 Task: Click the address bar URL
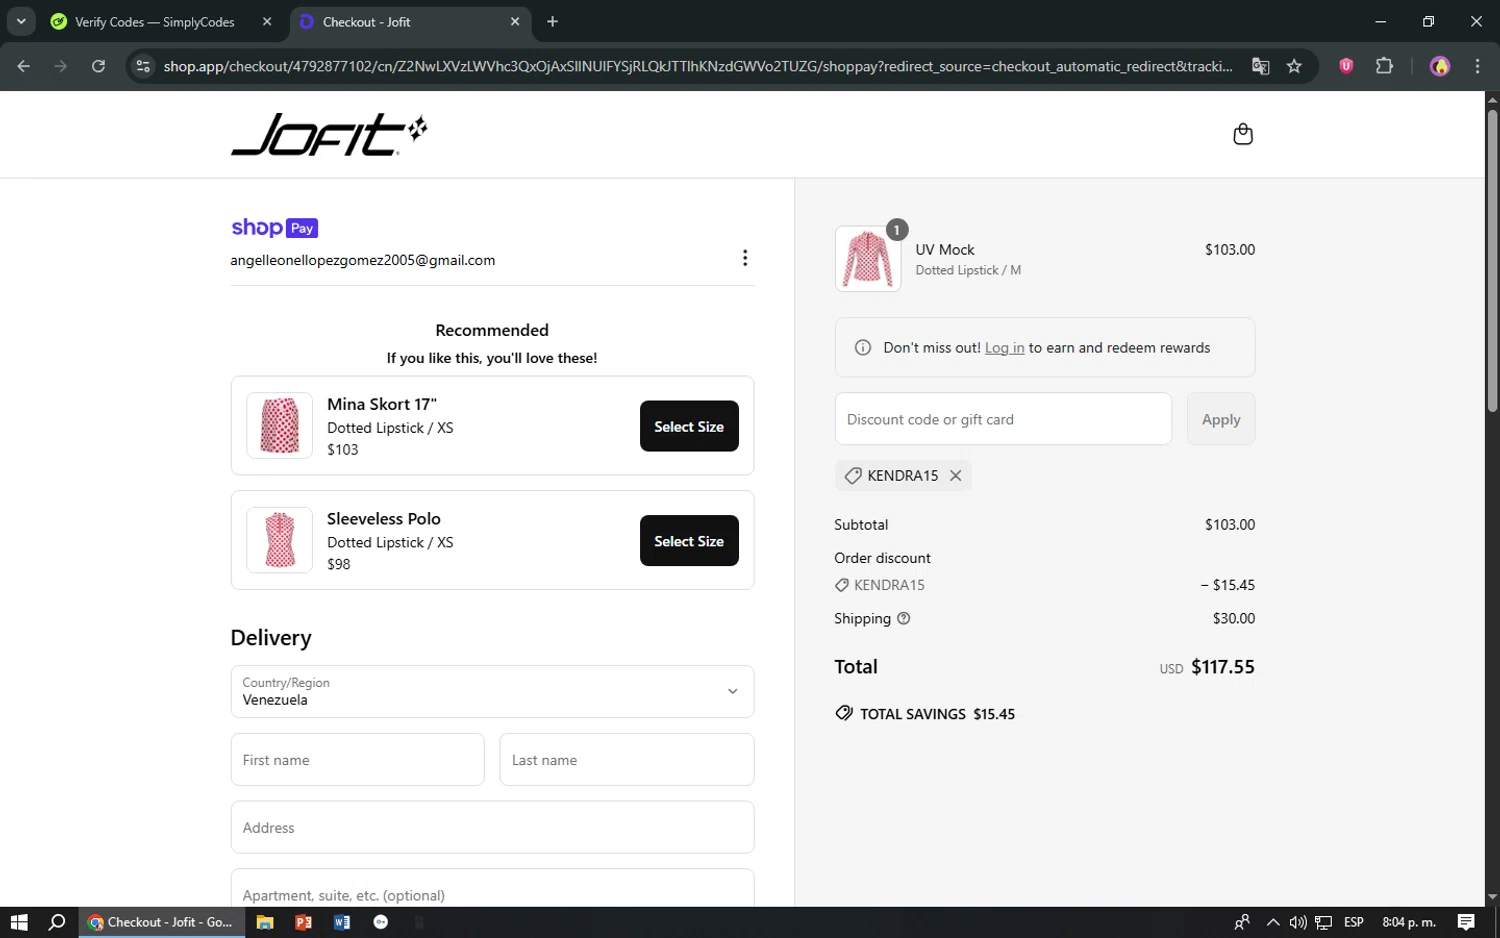point(698,66)
